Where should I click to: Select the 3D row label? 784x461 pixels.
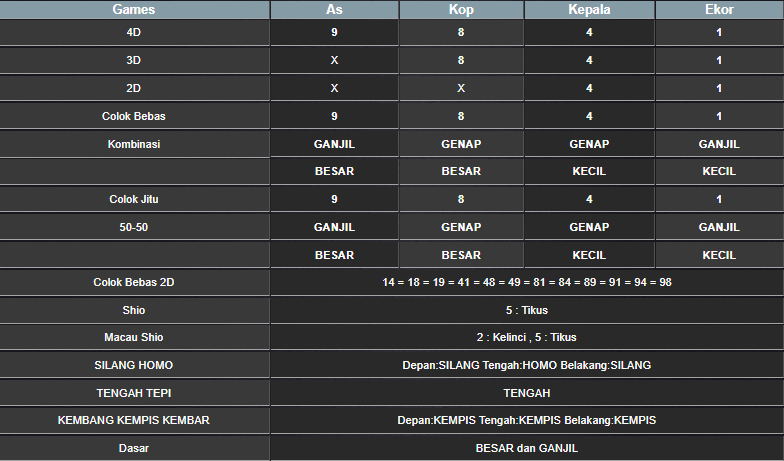(134, 60)
